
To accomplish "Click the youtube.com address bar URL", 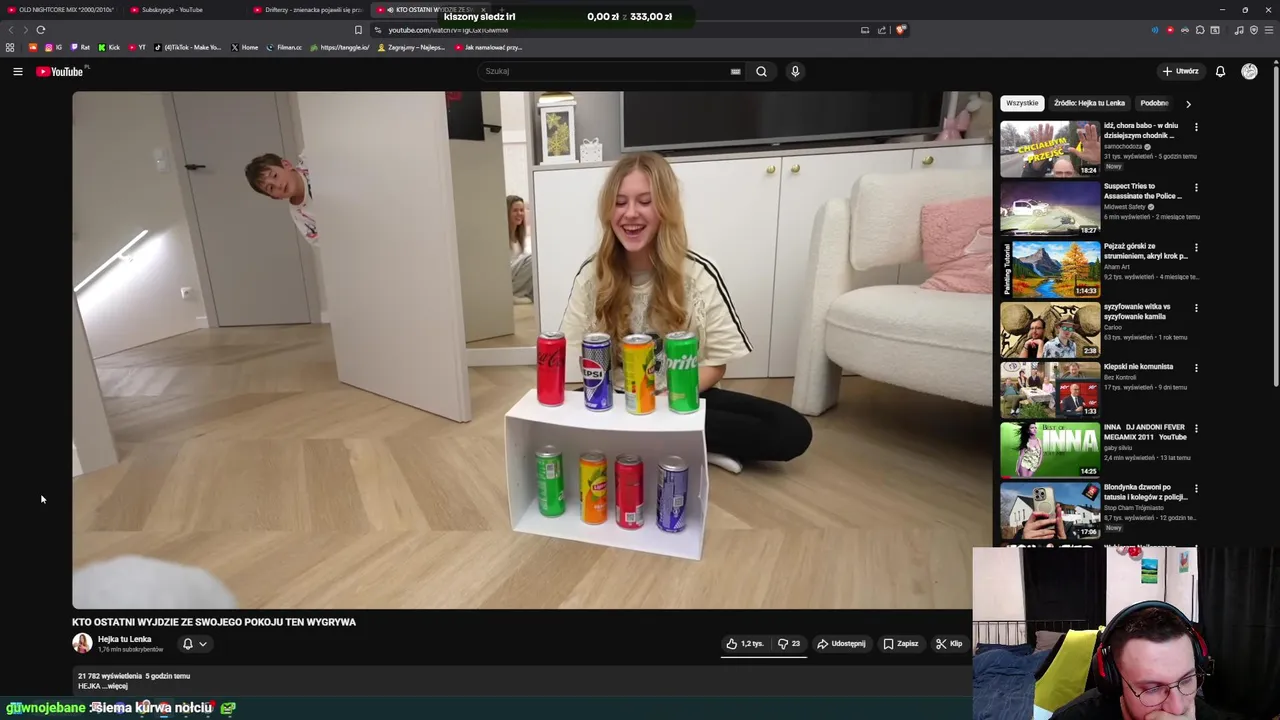I will click(448, 30).
